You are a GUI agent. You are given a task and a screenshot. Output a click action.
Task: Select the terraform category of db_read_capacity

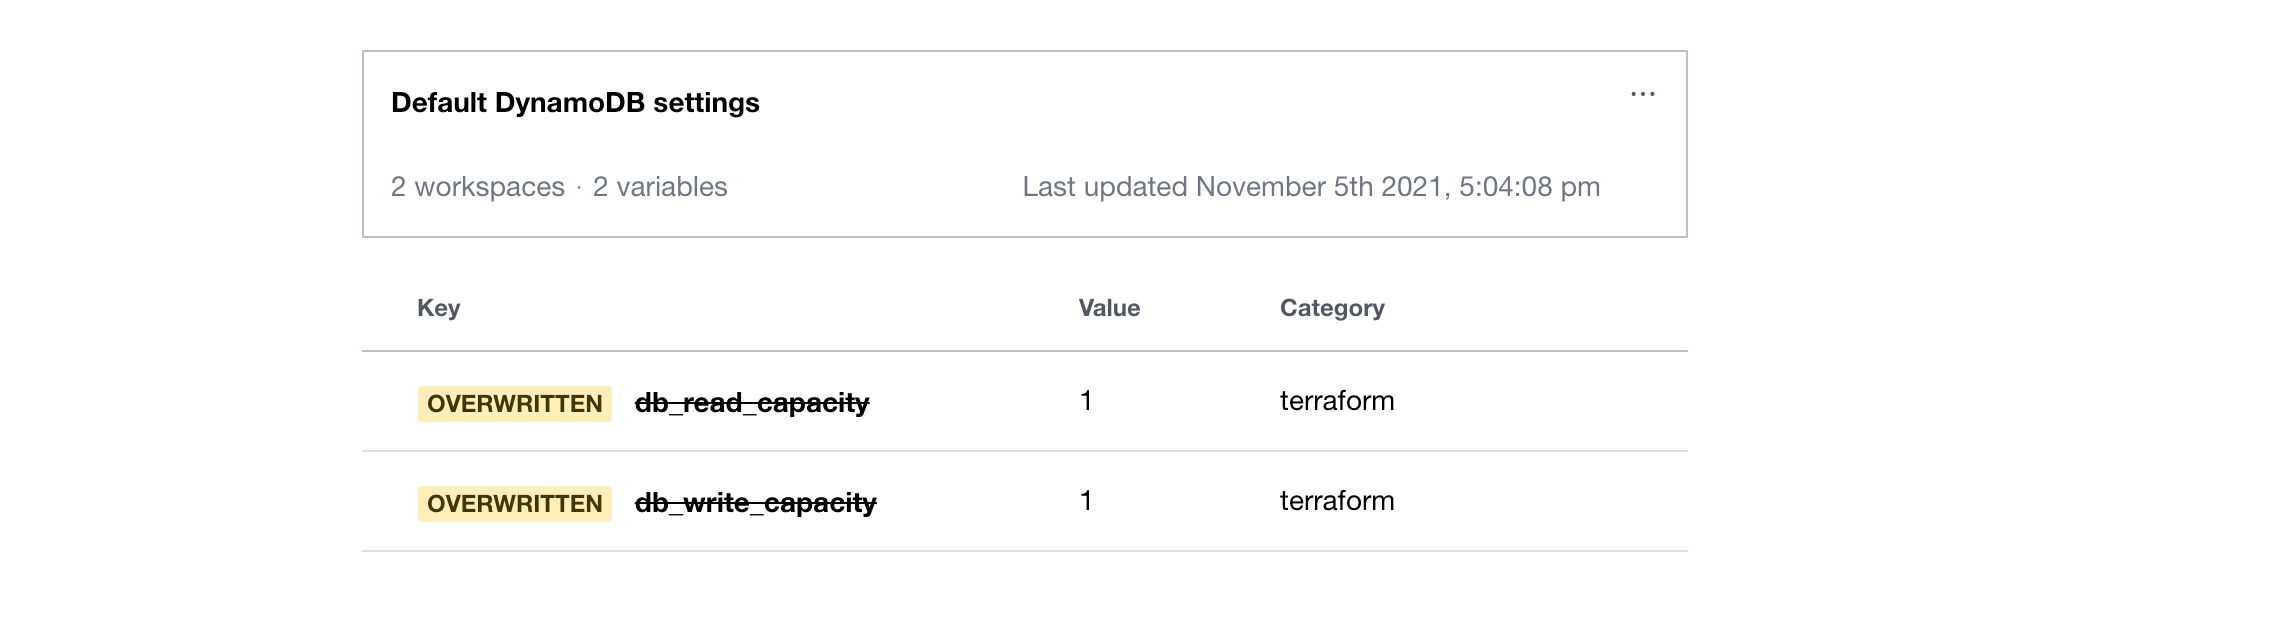click(1337, 401)
